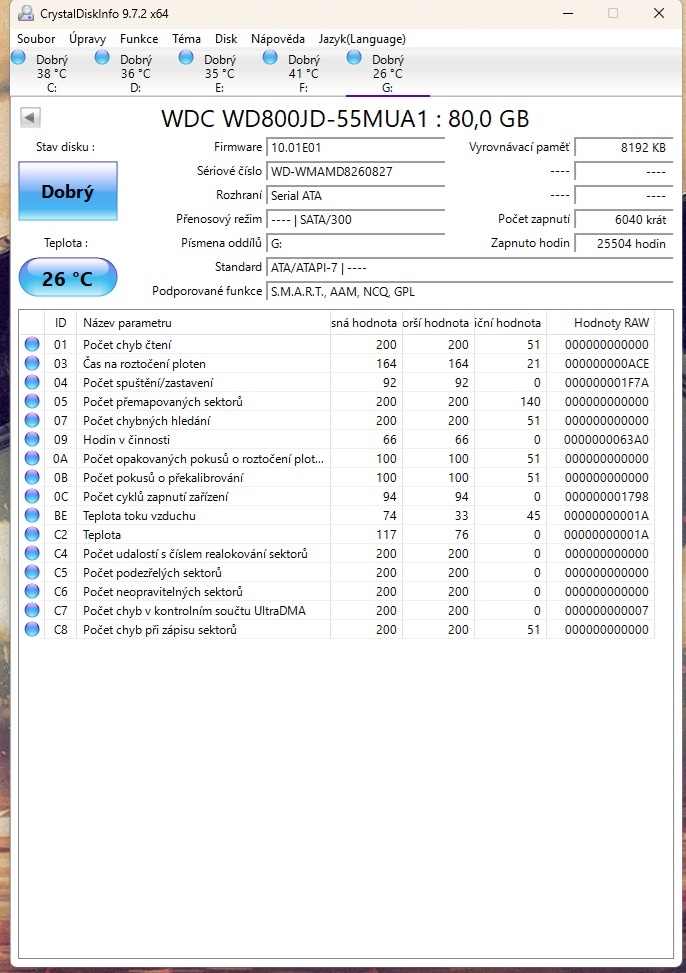Click the Počet zapnutí value 6040 krát
This screenshot has width=686, height=973.
623,220
